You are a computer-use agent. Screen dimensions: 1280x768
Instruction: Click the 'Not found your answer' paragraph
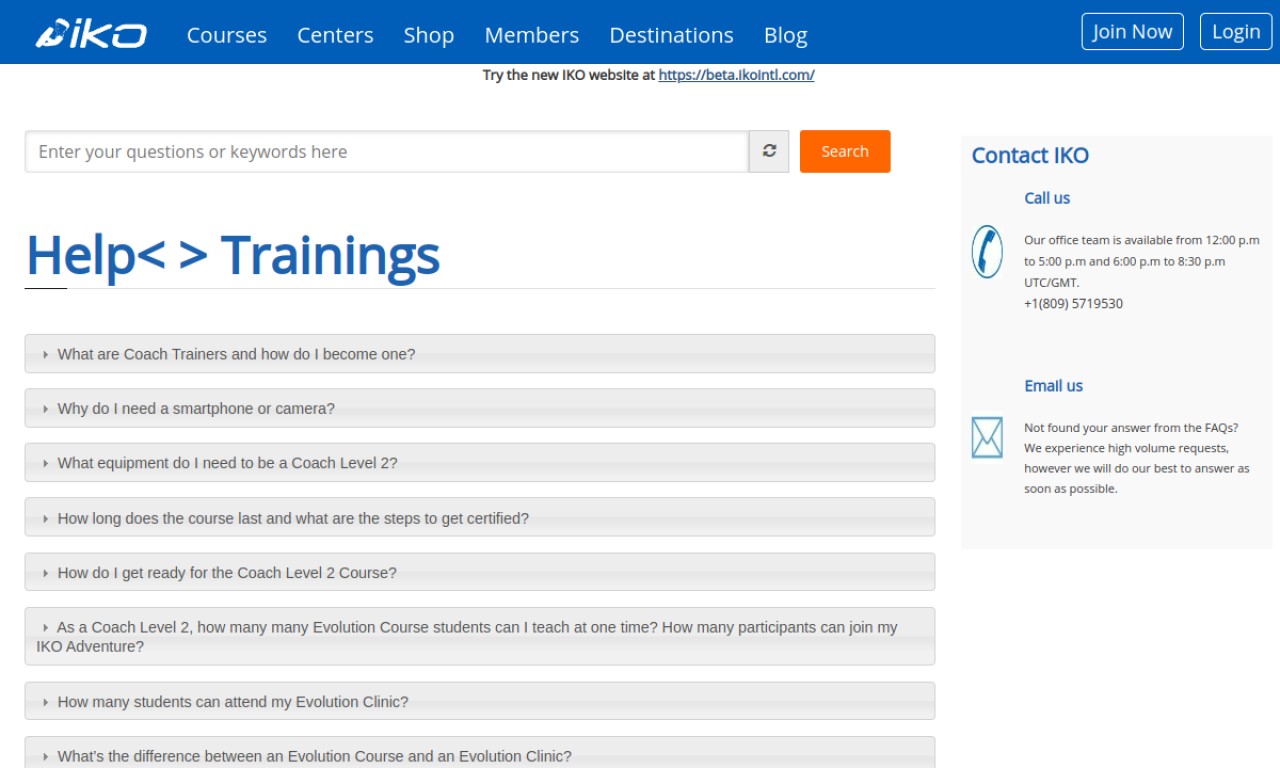click(1137, 458)
